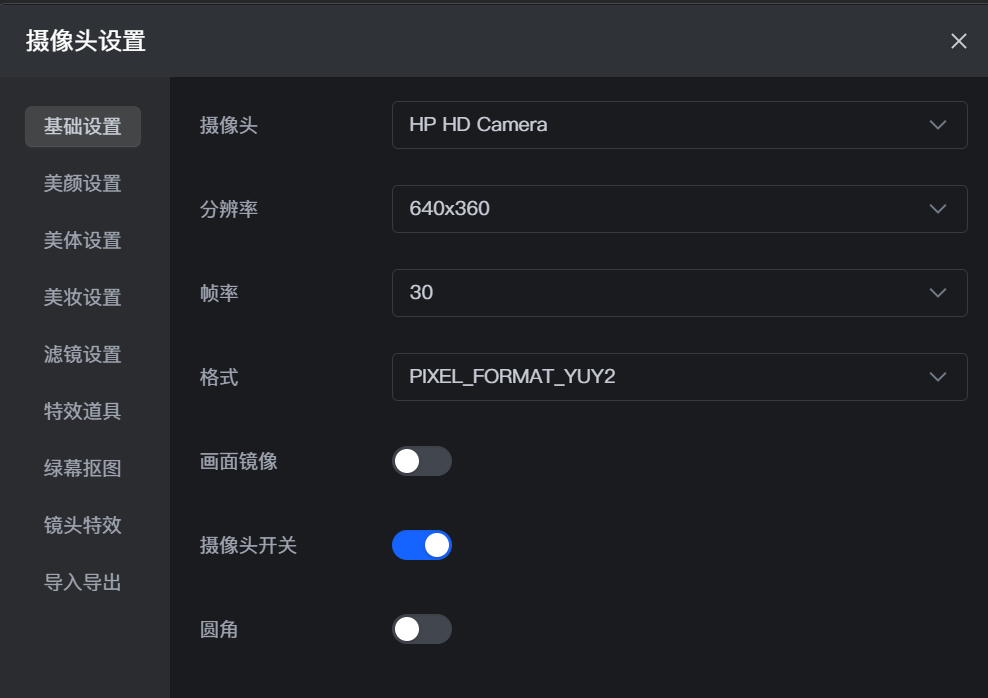The width and height of the screenshot is (988, 698).
Task: Switch to 美颜设置 tab
Action: click(83, 184)
